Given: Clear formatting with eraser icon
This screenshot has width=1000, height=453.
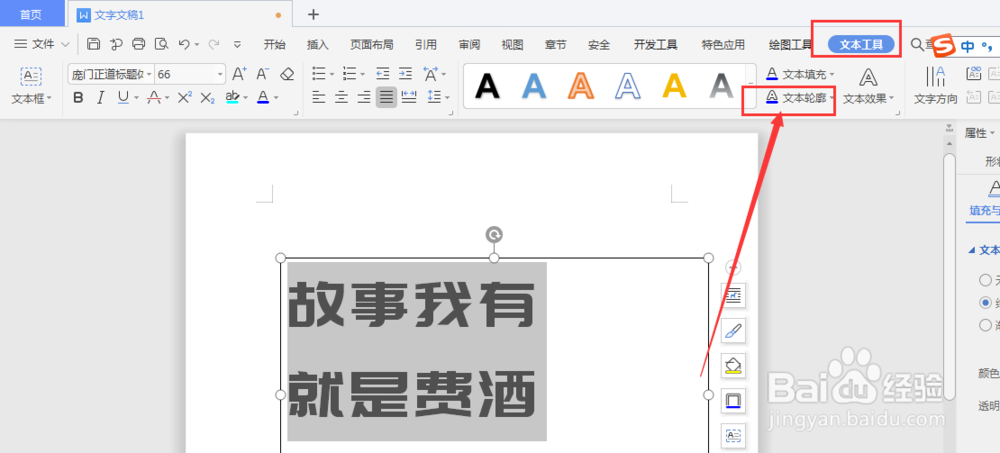Looking at the screenshot, I should click(x=287, y=74).
